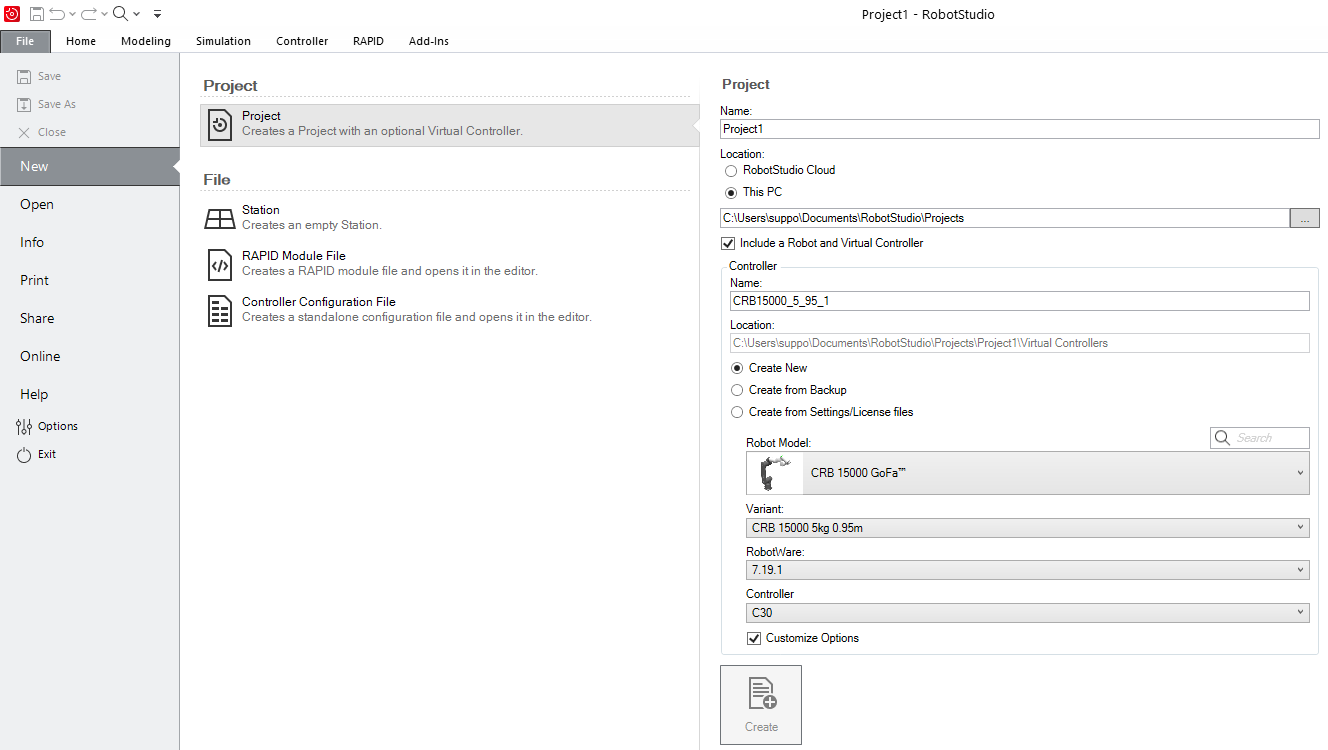Uncheck Include a Robot and Virtual Controller
The image size is (1328, 750).
click(x=728, y=243)
